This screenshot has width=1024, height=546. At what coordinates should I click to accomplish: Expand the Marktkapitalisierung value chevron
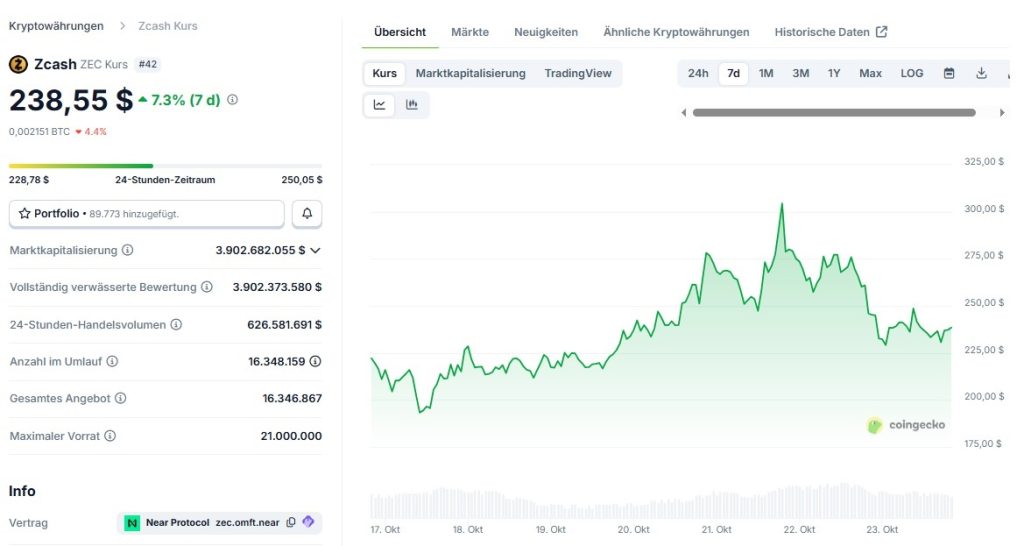pos(315,250)
